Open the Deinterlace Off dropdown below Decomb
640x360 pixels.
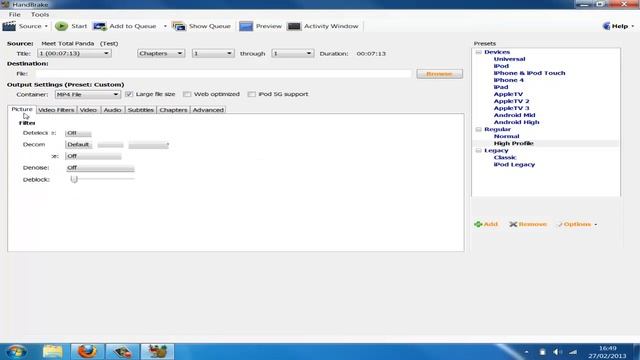coord(93,156)
